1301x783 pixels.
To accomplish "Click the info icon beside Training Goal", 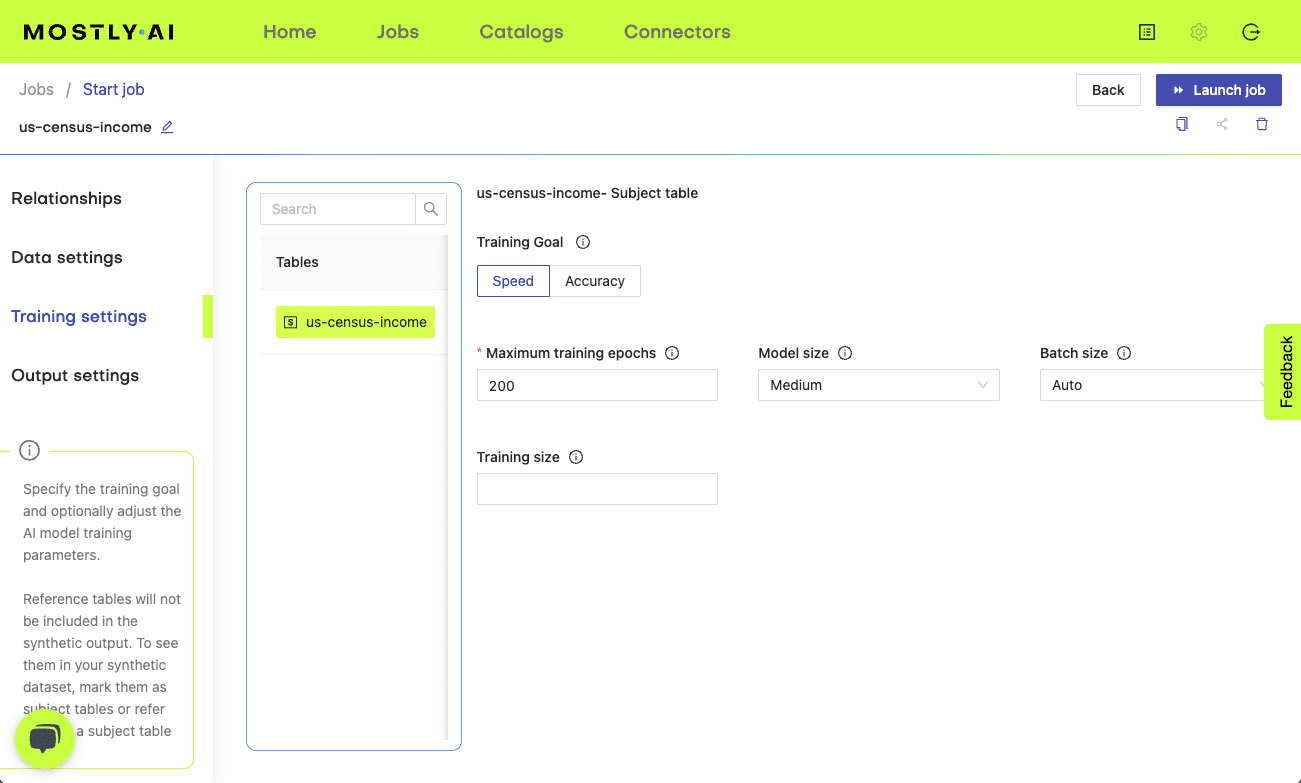I will 583,242.
